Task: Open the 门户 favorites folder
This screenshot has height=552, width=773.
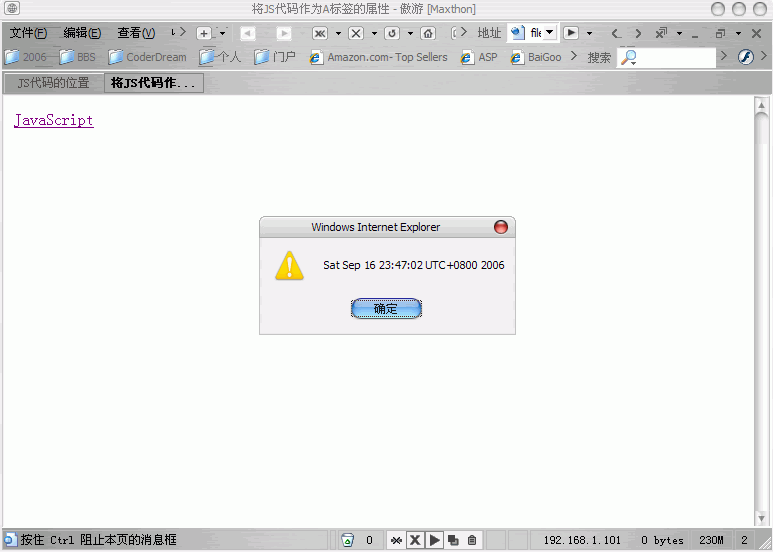Action: tap(275, 57)
